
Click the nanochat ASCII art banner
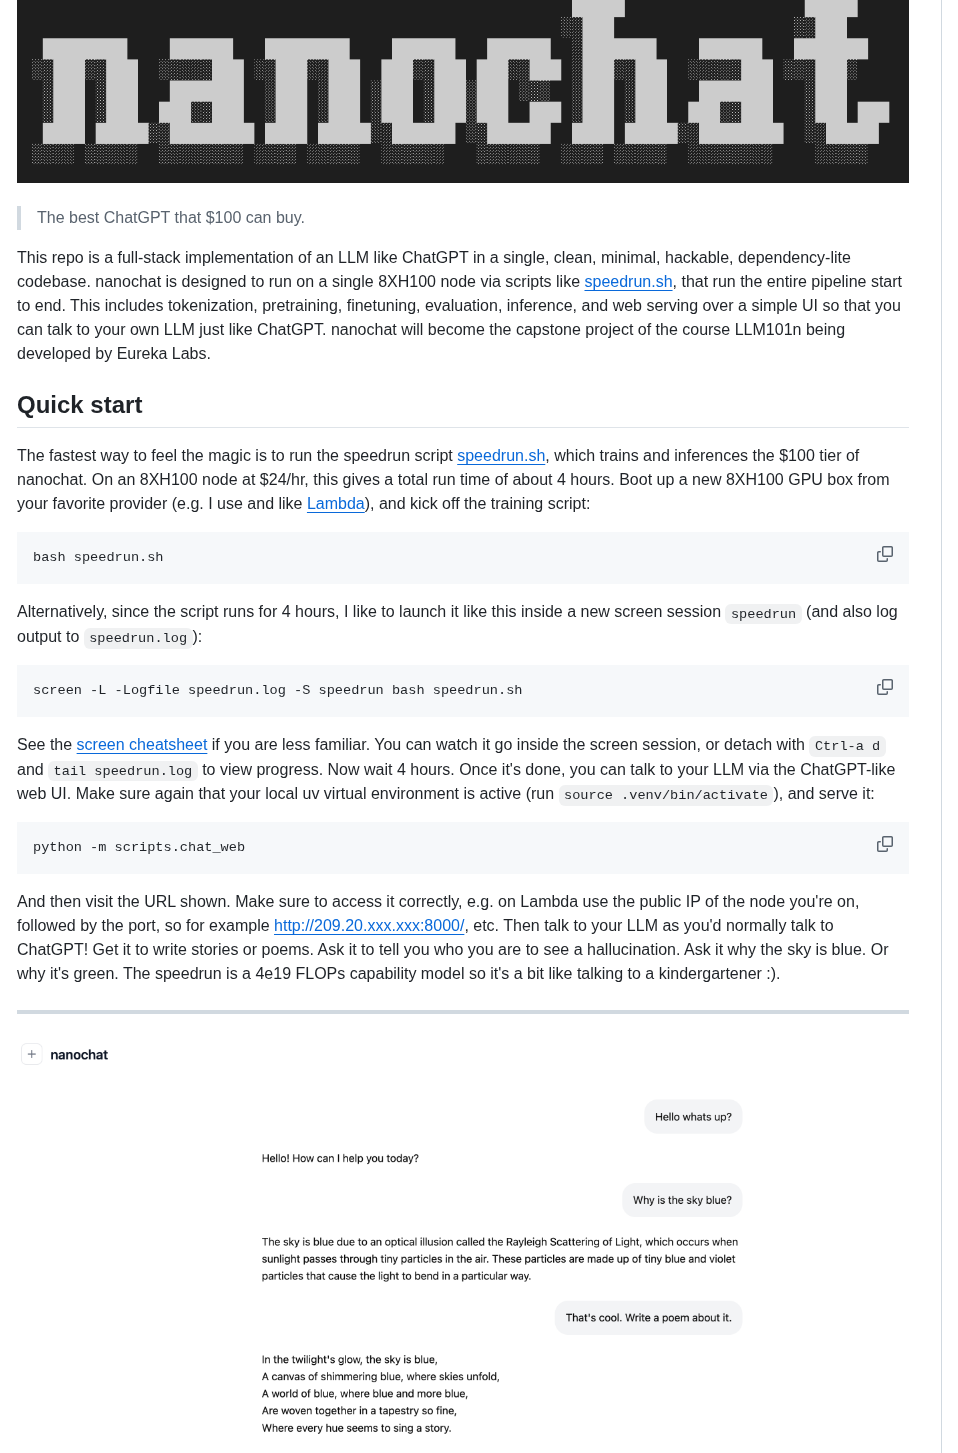click(x=463, y=91)
